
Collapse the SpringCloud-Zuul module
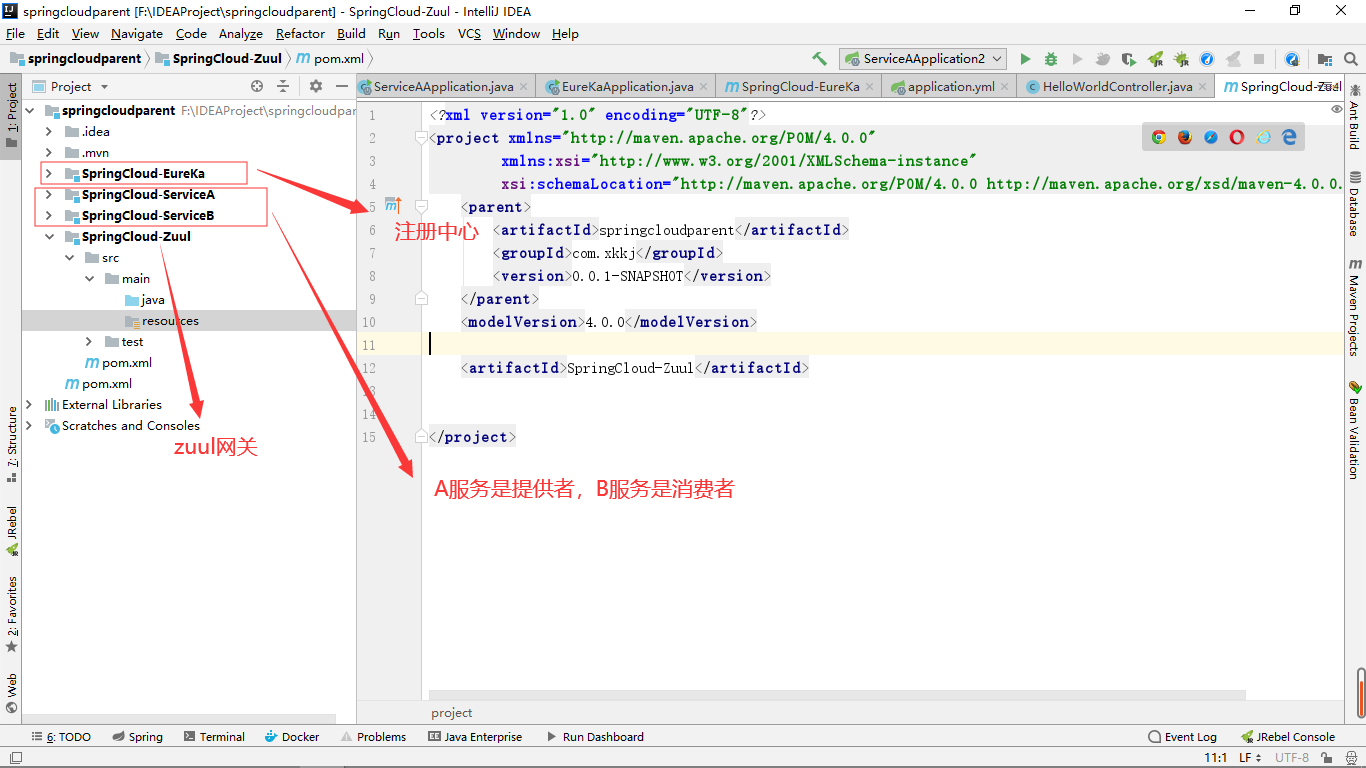click(x=48, y=237)
